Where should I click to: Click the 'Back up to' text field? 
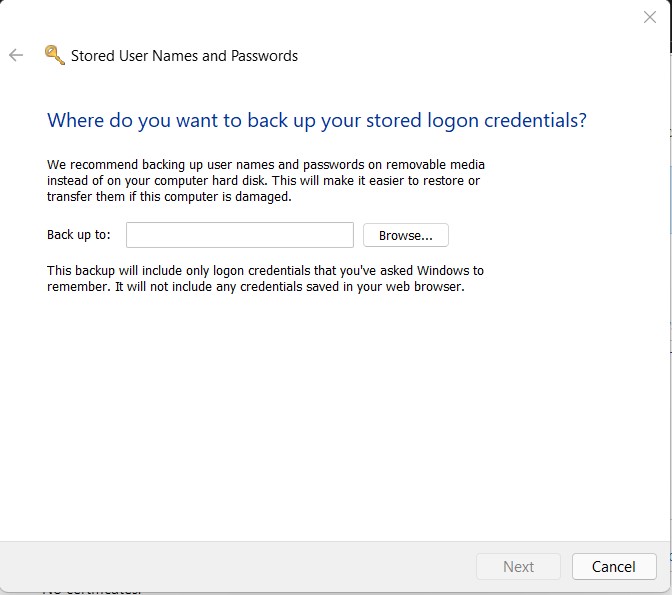point(239,235)
